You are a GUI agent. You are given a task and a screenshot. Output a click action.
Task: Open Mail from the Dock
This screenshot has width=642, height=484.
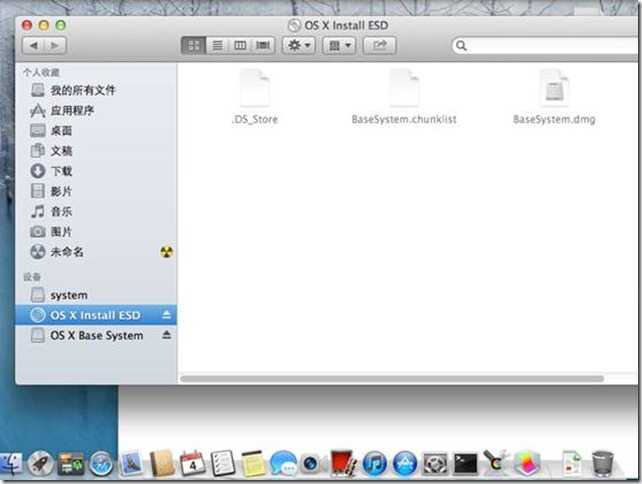pos(131,464)
